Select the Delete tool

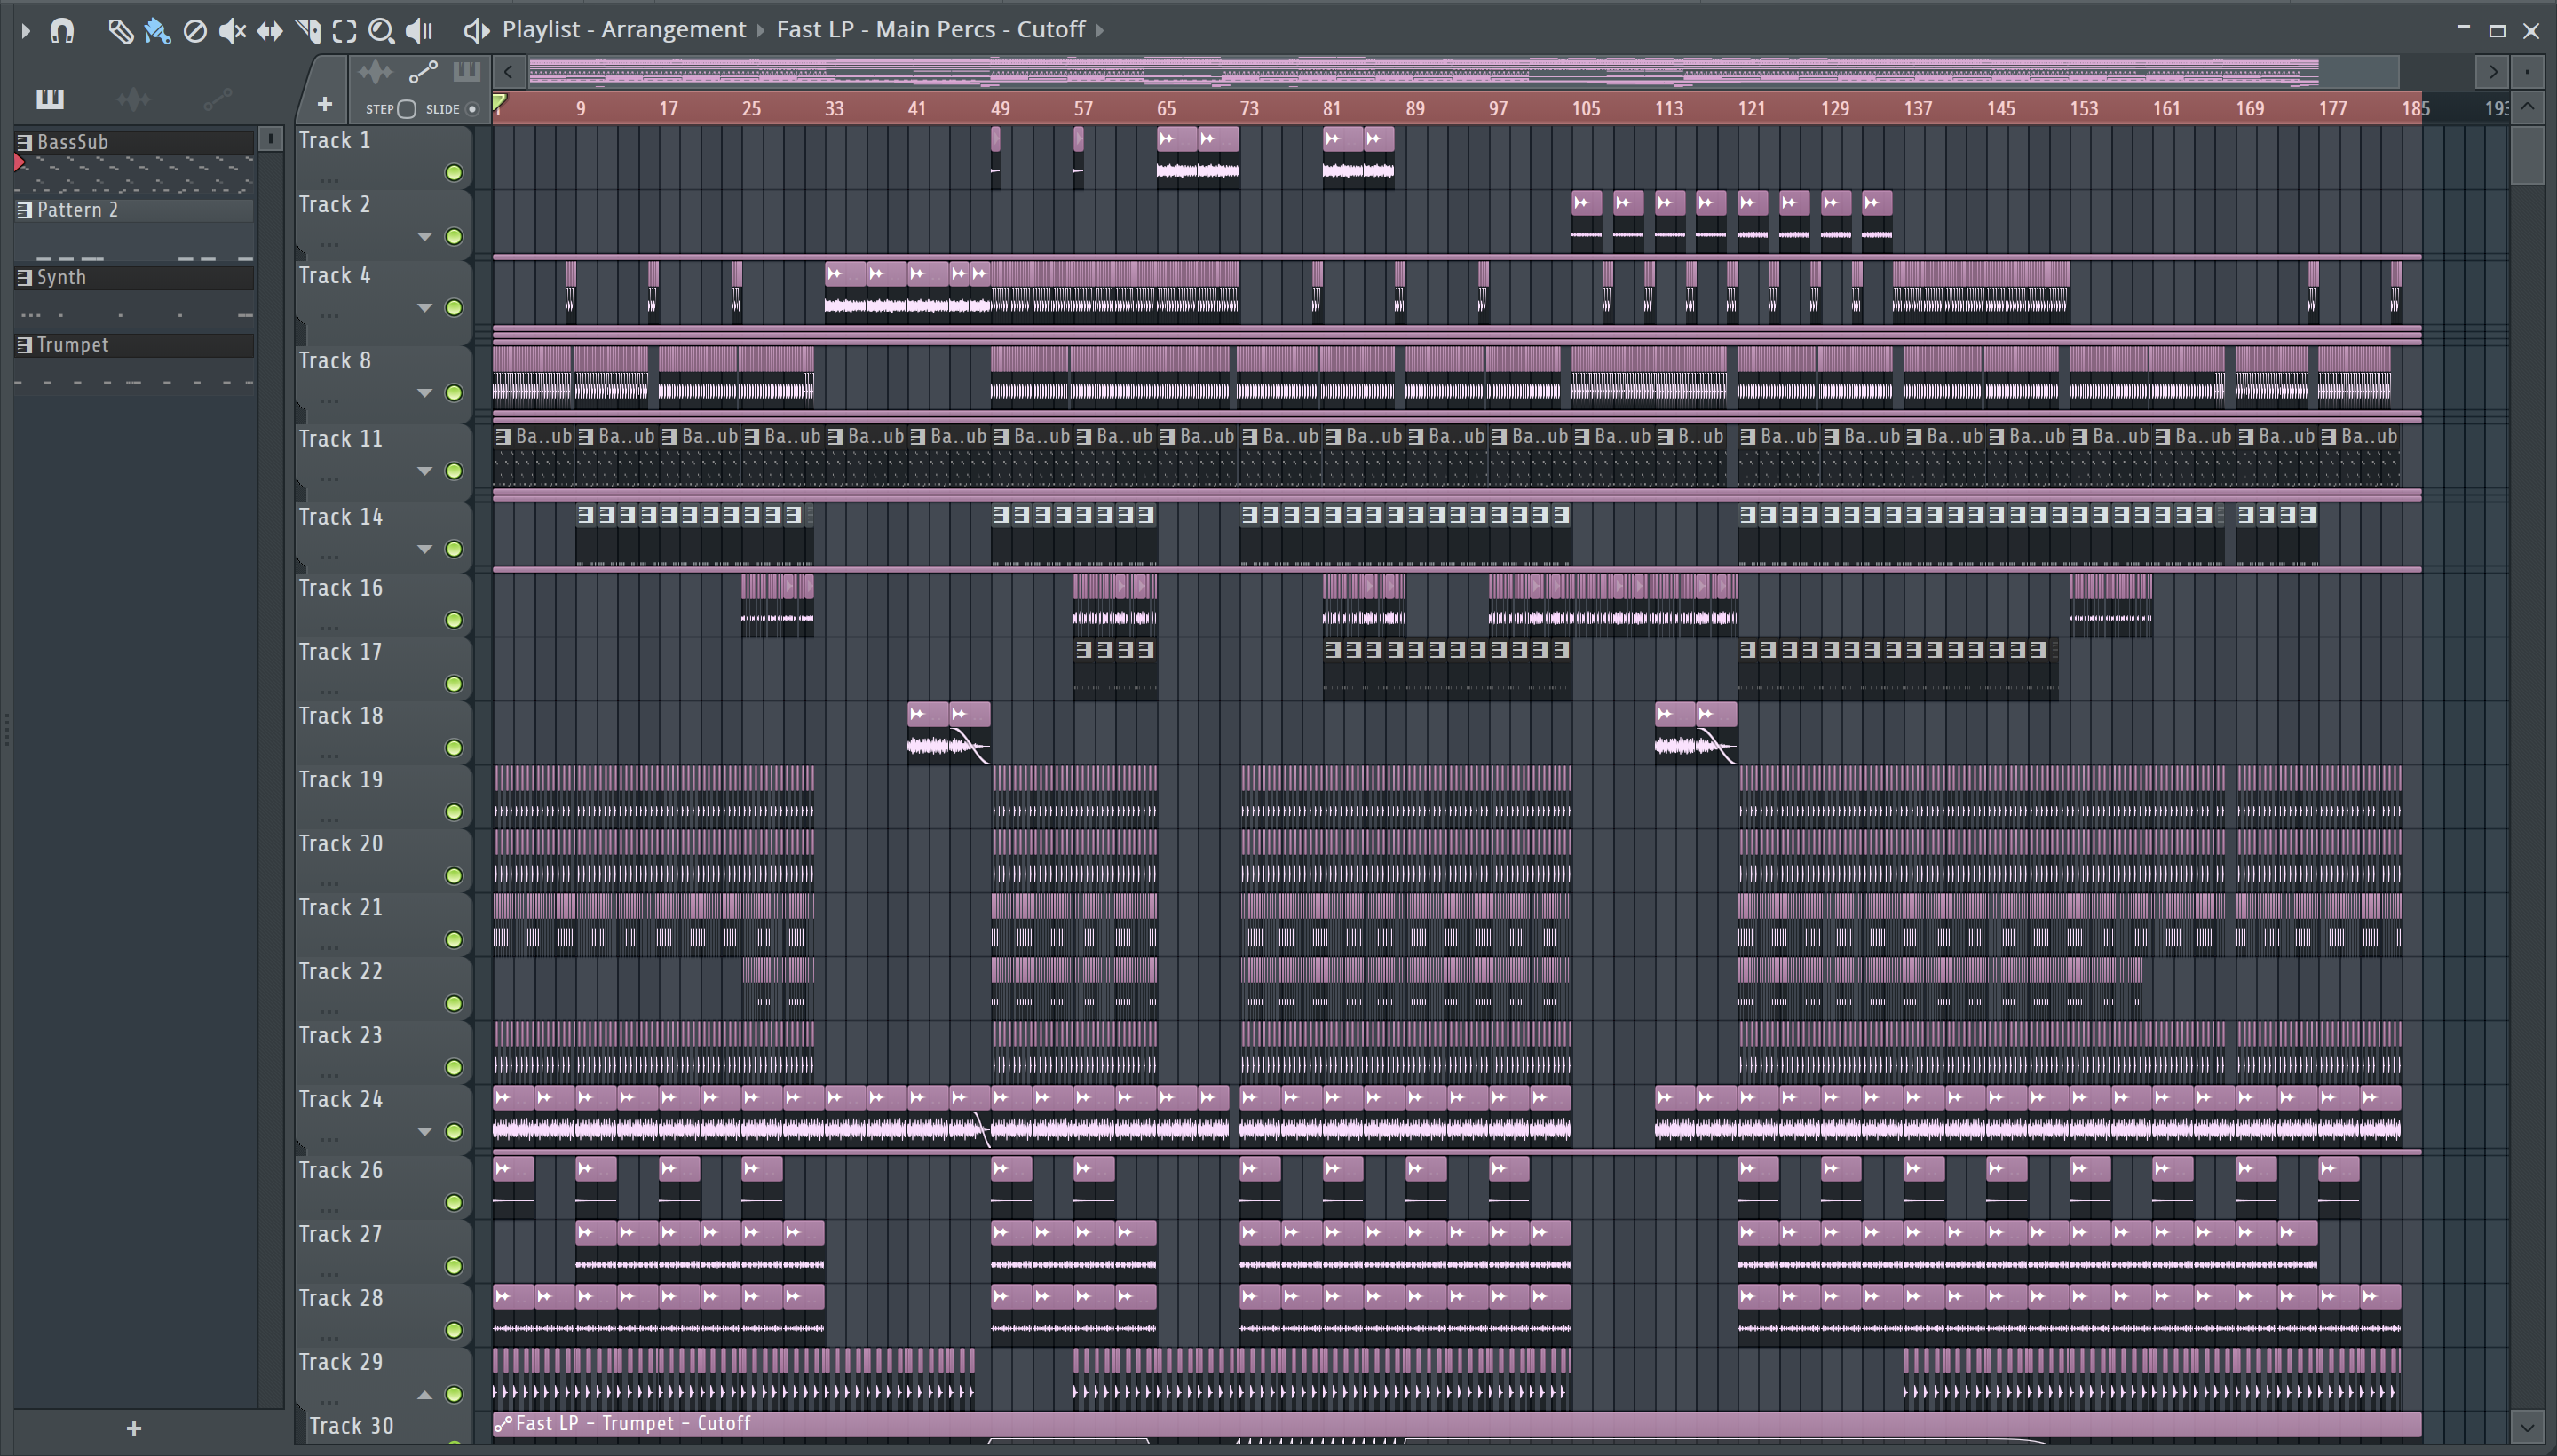click(195, 31)
